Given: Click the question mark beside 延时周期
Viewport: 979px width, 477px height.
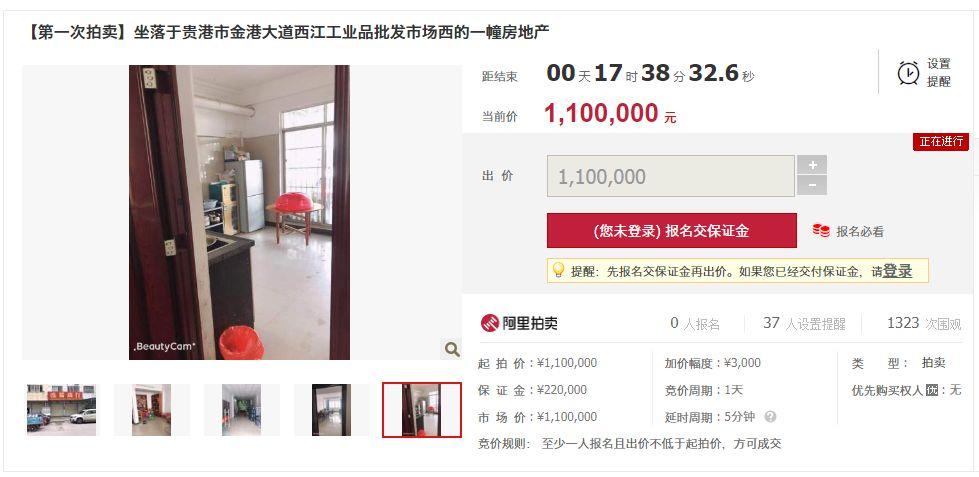Looking at the screenshot, I should click(770, 416).
